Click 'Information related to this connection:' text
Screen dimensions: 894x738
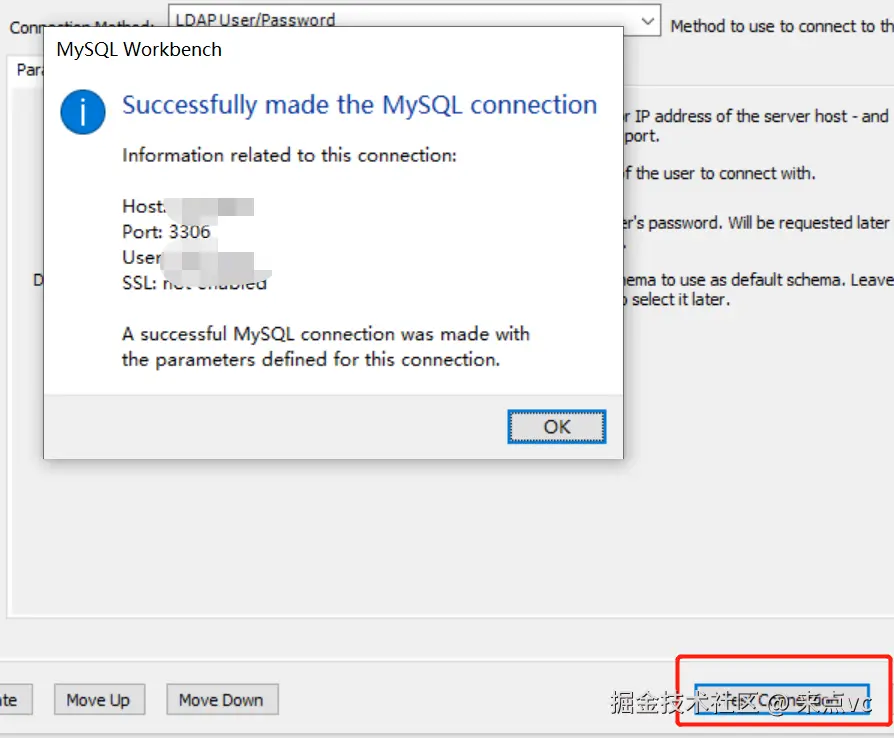[289, 155]
